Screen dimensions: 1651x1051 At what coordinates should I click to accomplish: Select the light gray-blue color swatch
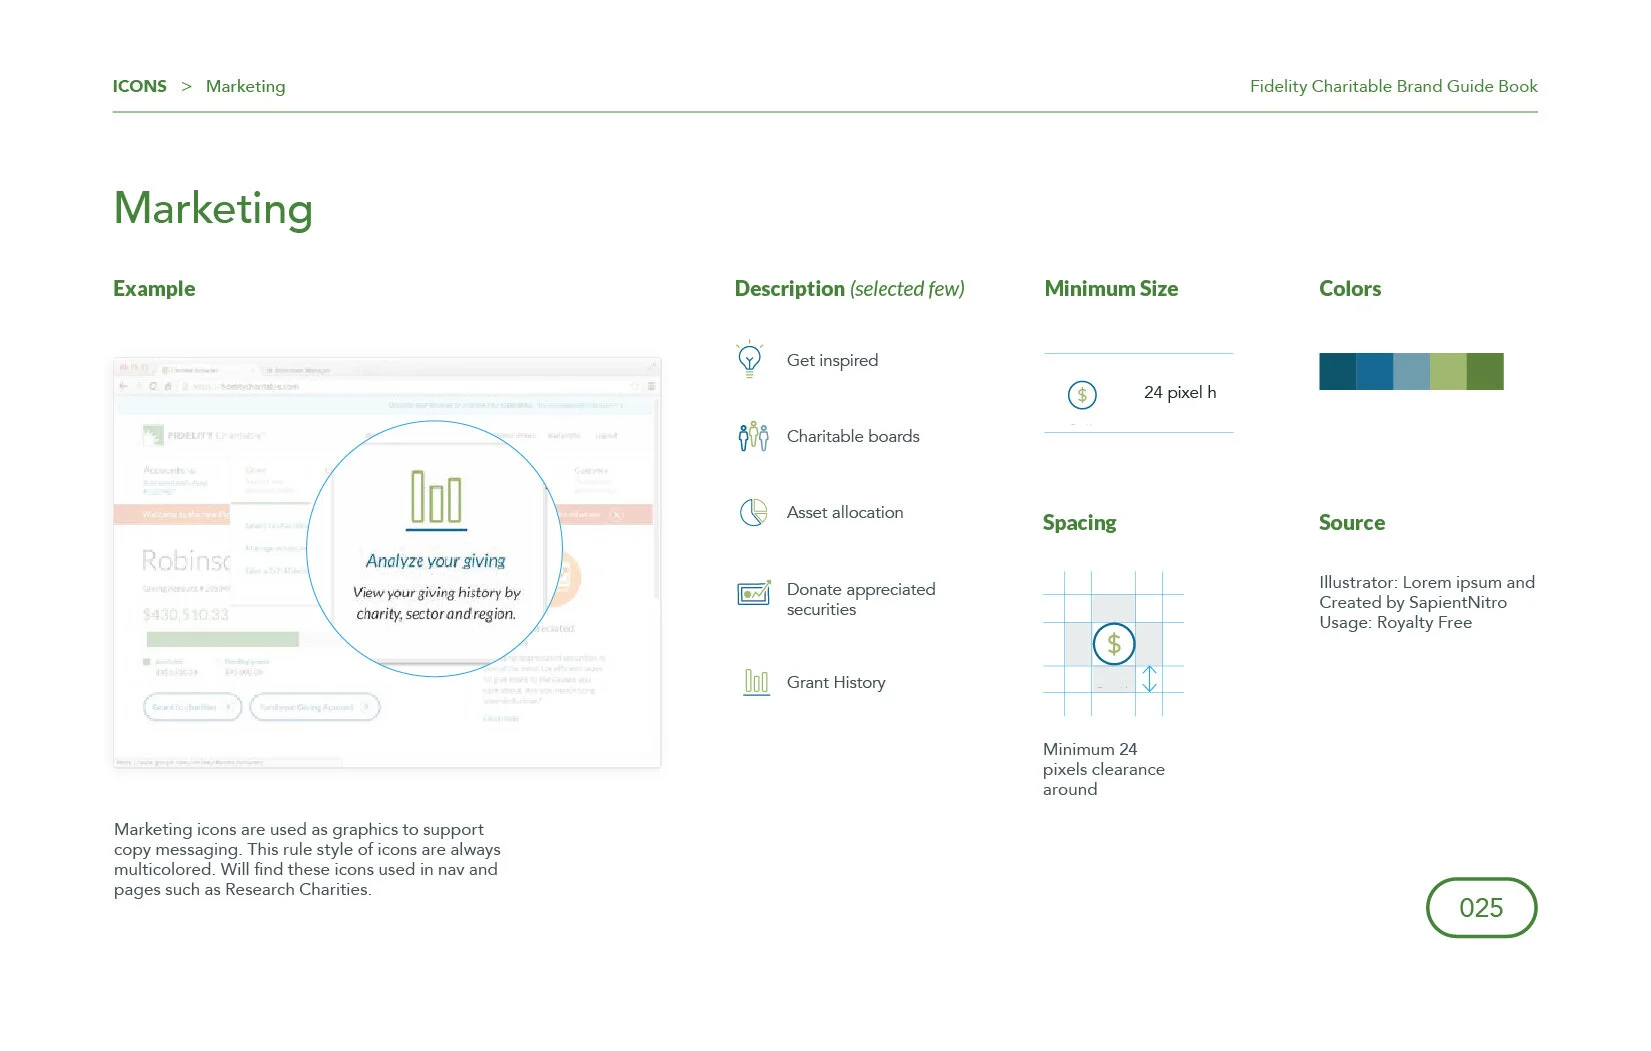pyautogui.click(x=1411, y=371)
